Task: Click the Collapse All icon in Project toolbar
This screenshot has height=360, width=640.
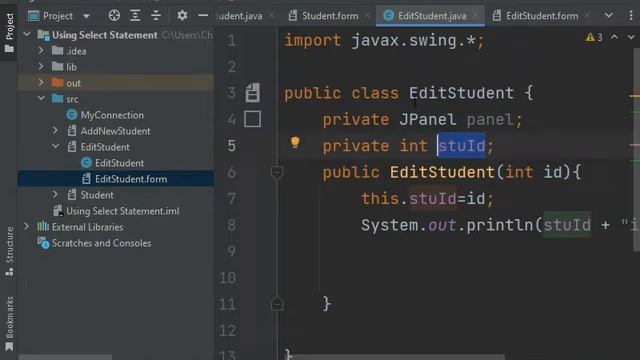Action: tap(156, 16)
